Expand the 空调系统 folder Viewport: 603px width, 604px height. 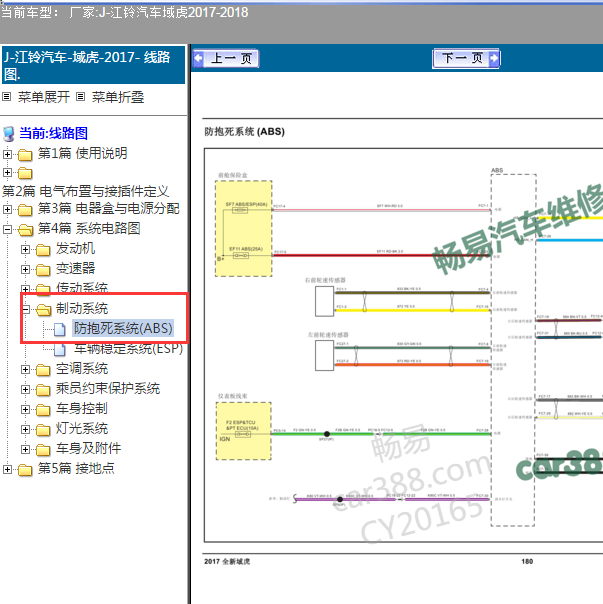point(25,369)
